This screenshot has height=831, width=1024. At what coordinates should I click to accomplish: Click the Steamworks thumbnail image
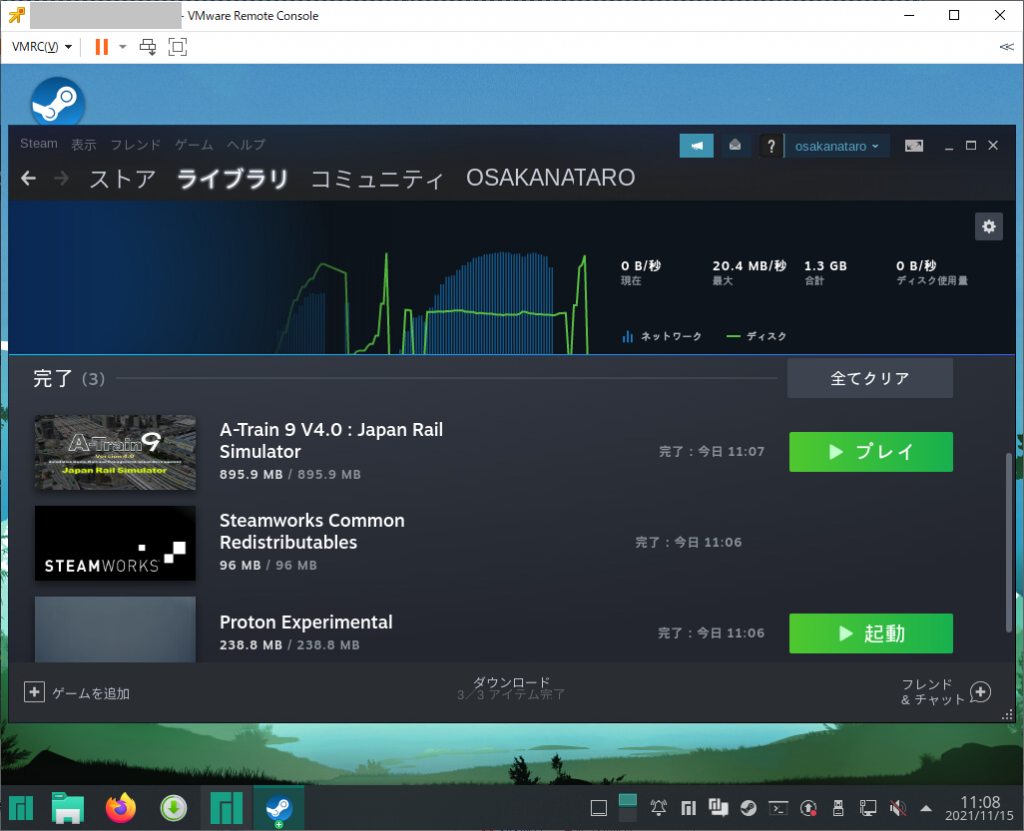pos(115,543)
